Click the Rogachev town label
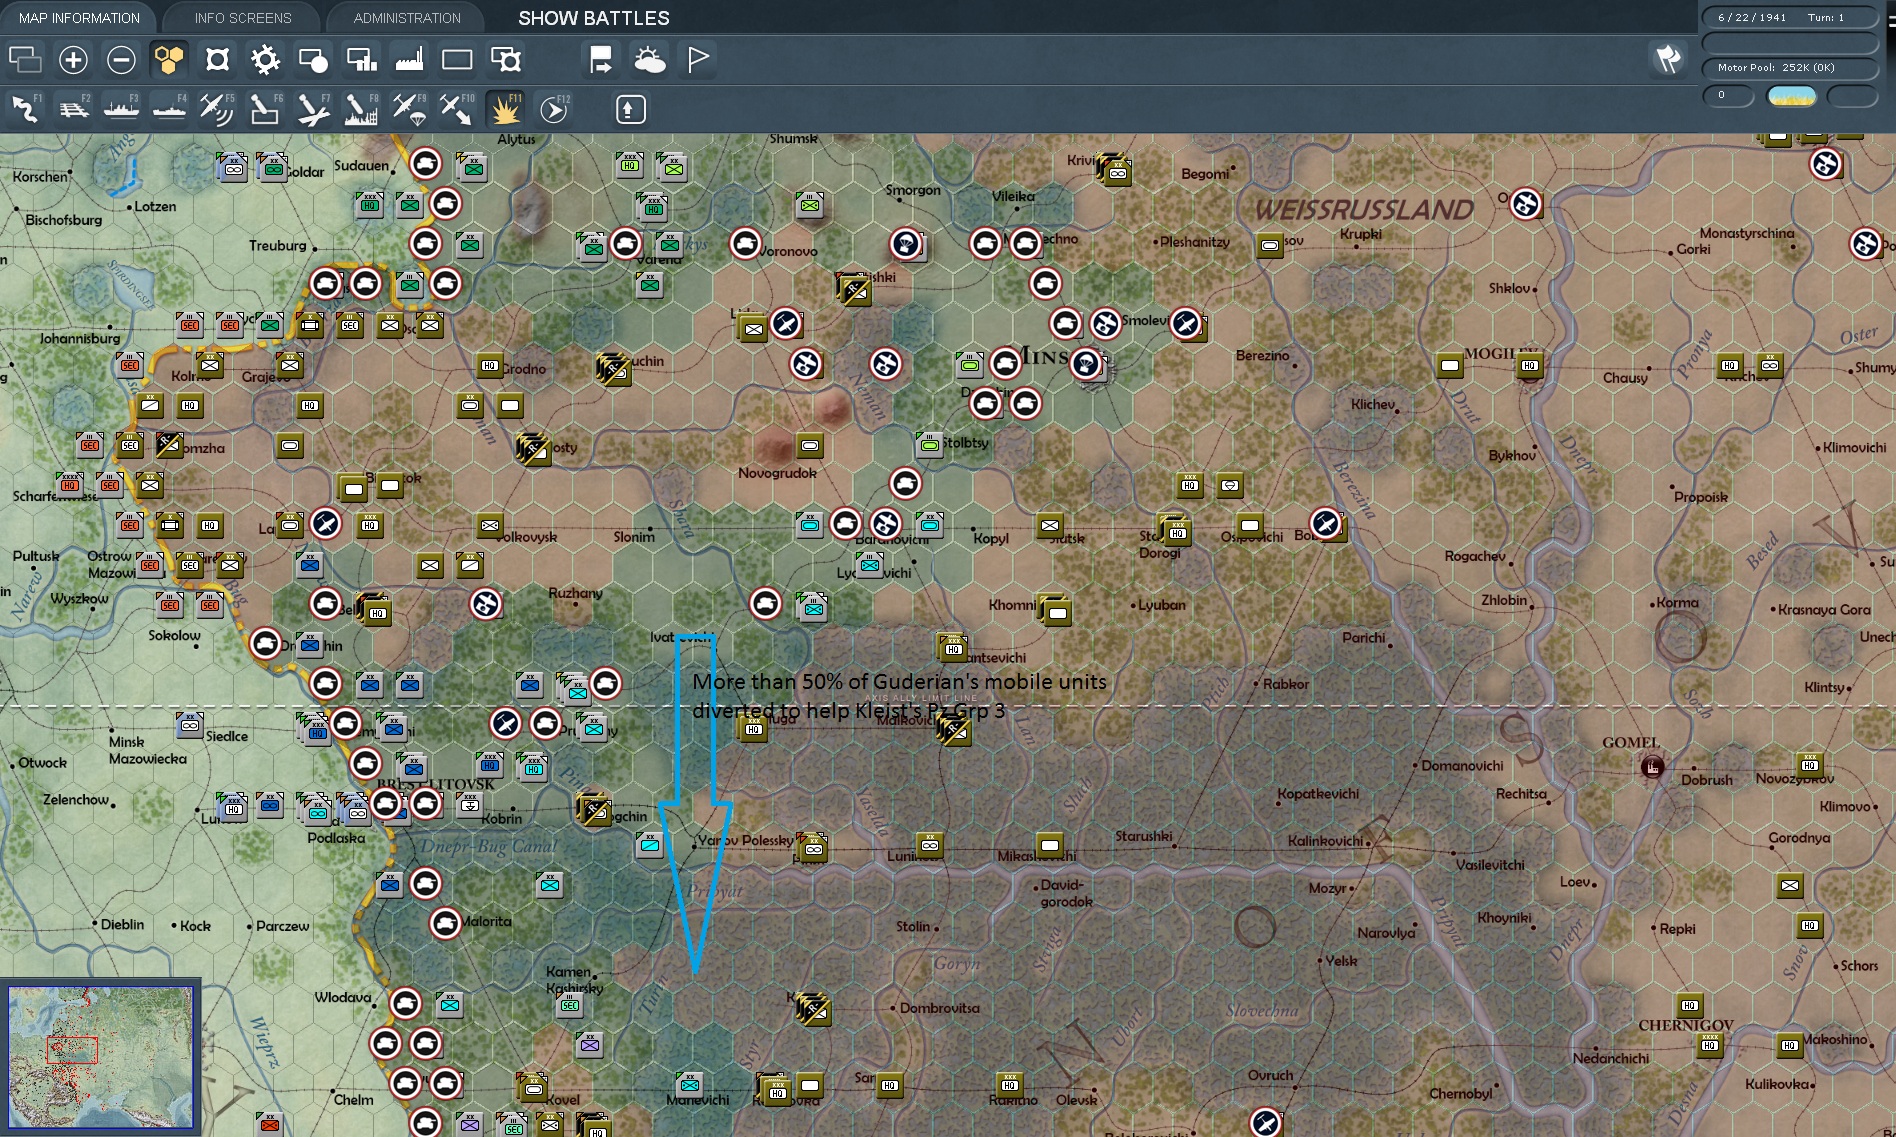1896x1137 pixels. (x=1474, y=556)
